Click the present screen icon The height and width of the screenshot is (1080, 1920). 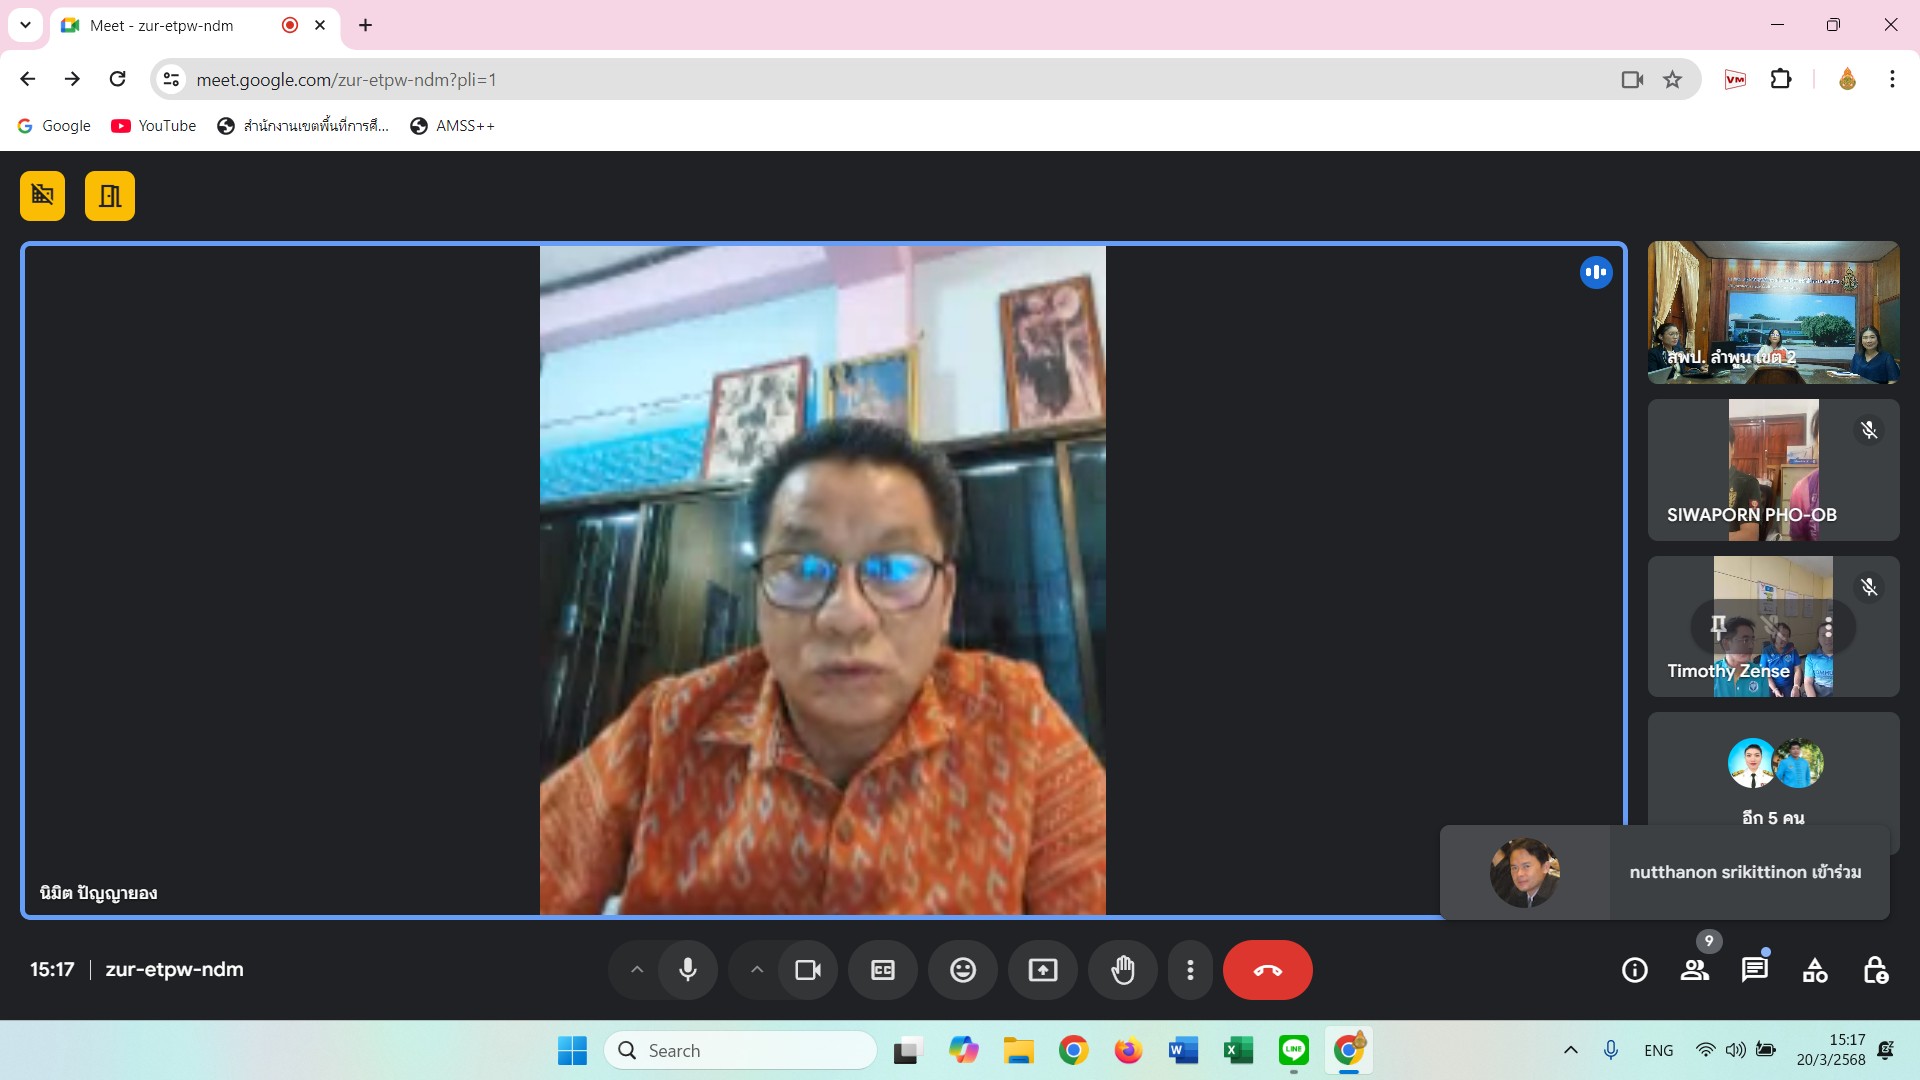tap(1042, 970)
